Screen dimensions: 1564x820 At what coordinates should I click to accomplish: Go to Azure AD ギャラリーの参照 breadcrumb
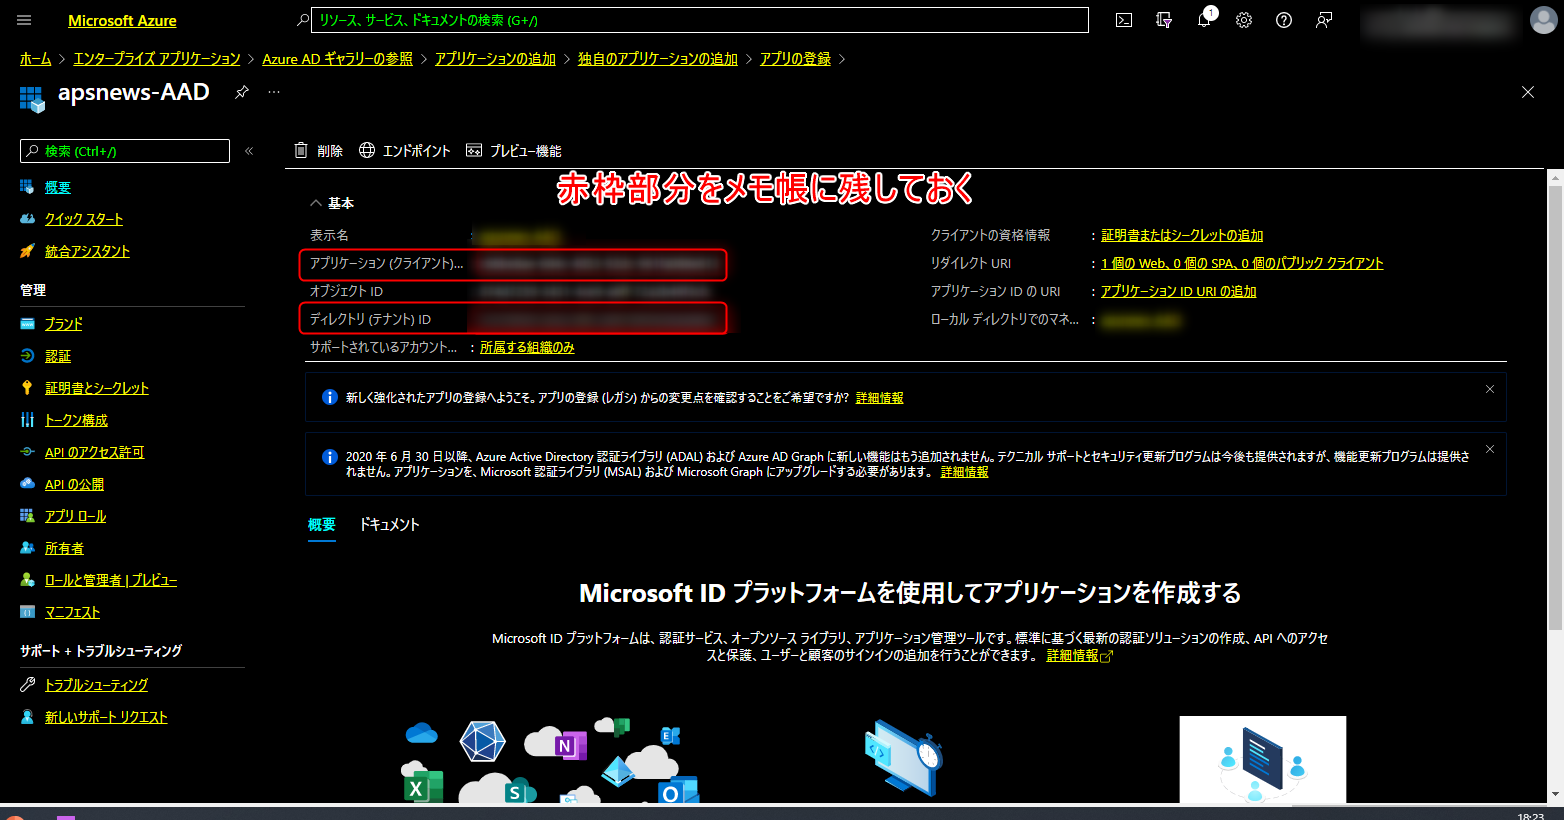tap(337, 59)
